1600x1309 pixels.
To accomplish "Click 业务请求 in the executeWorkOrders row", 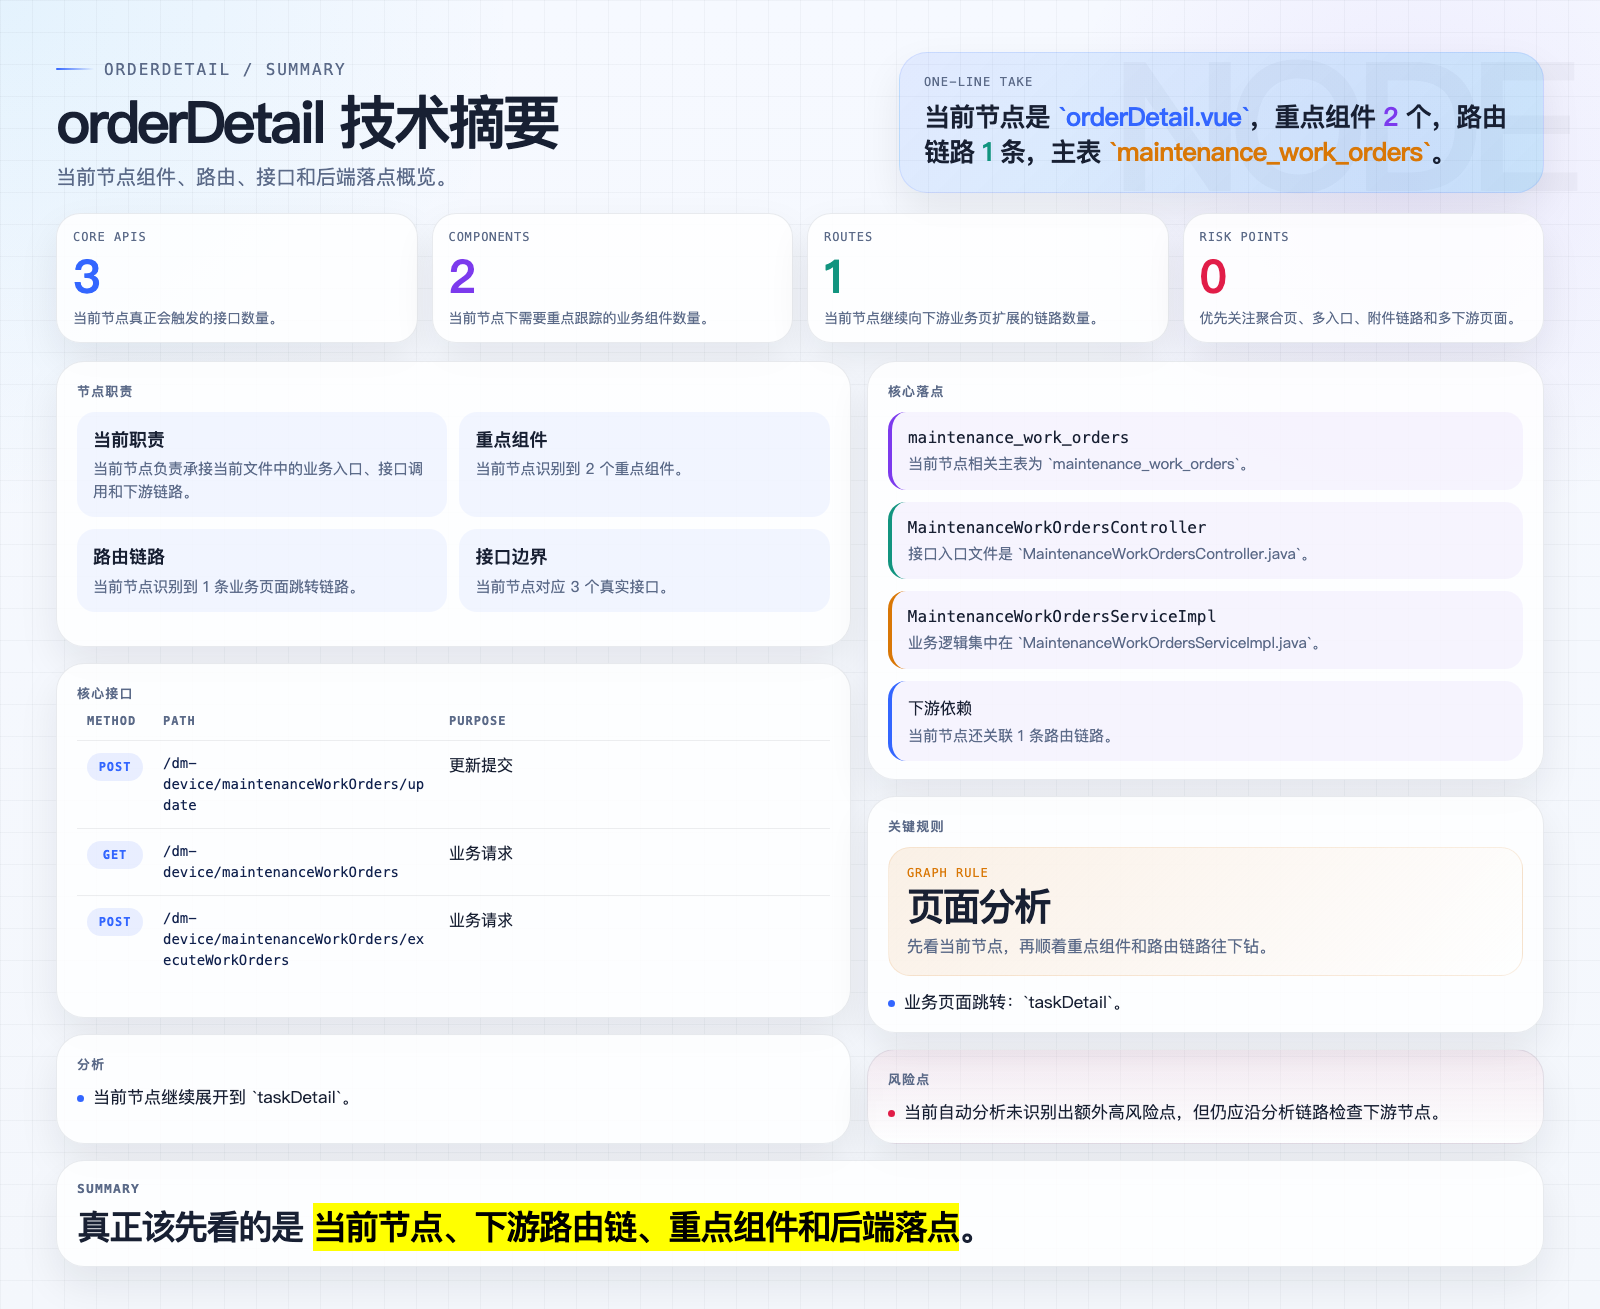I will pos(481,920).
